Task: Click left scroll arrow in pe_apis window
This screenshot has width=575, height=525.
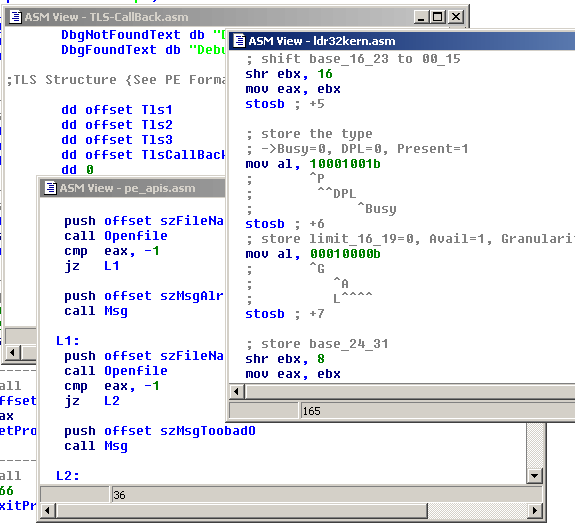Action: [x=47, y=510]
